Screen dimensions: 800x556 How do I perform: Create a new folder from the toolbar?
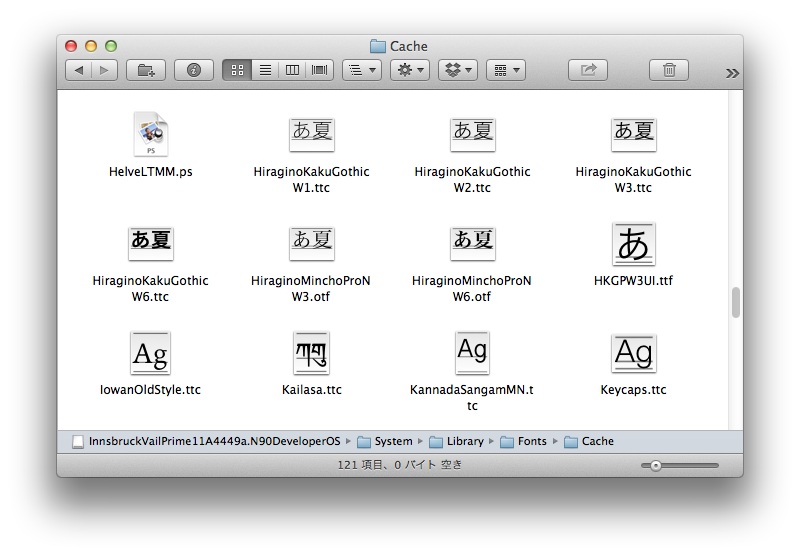(x=146, y=70)
